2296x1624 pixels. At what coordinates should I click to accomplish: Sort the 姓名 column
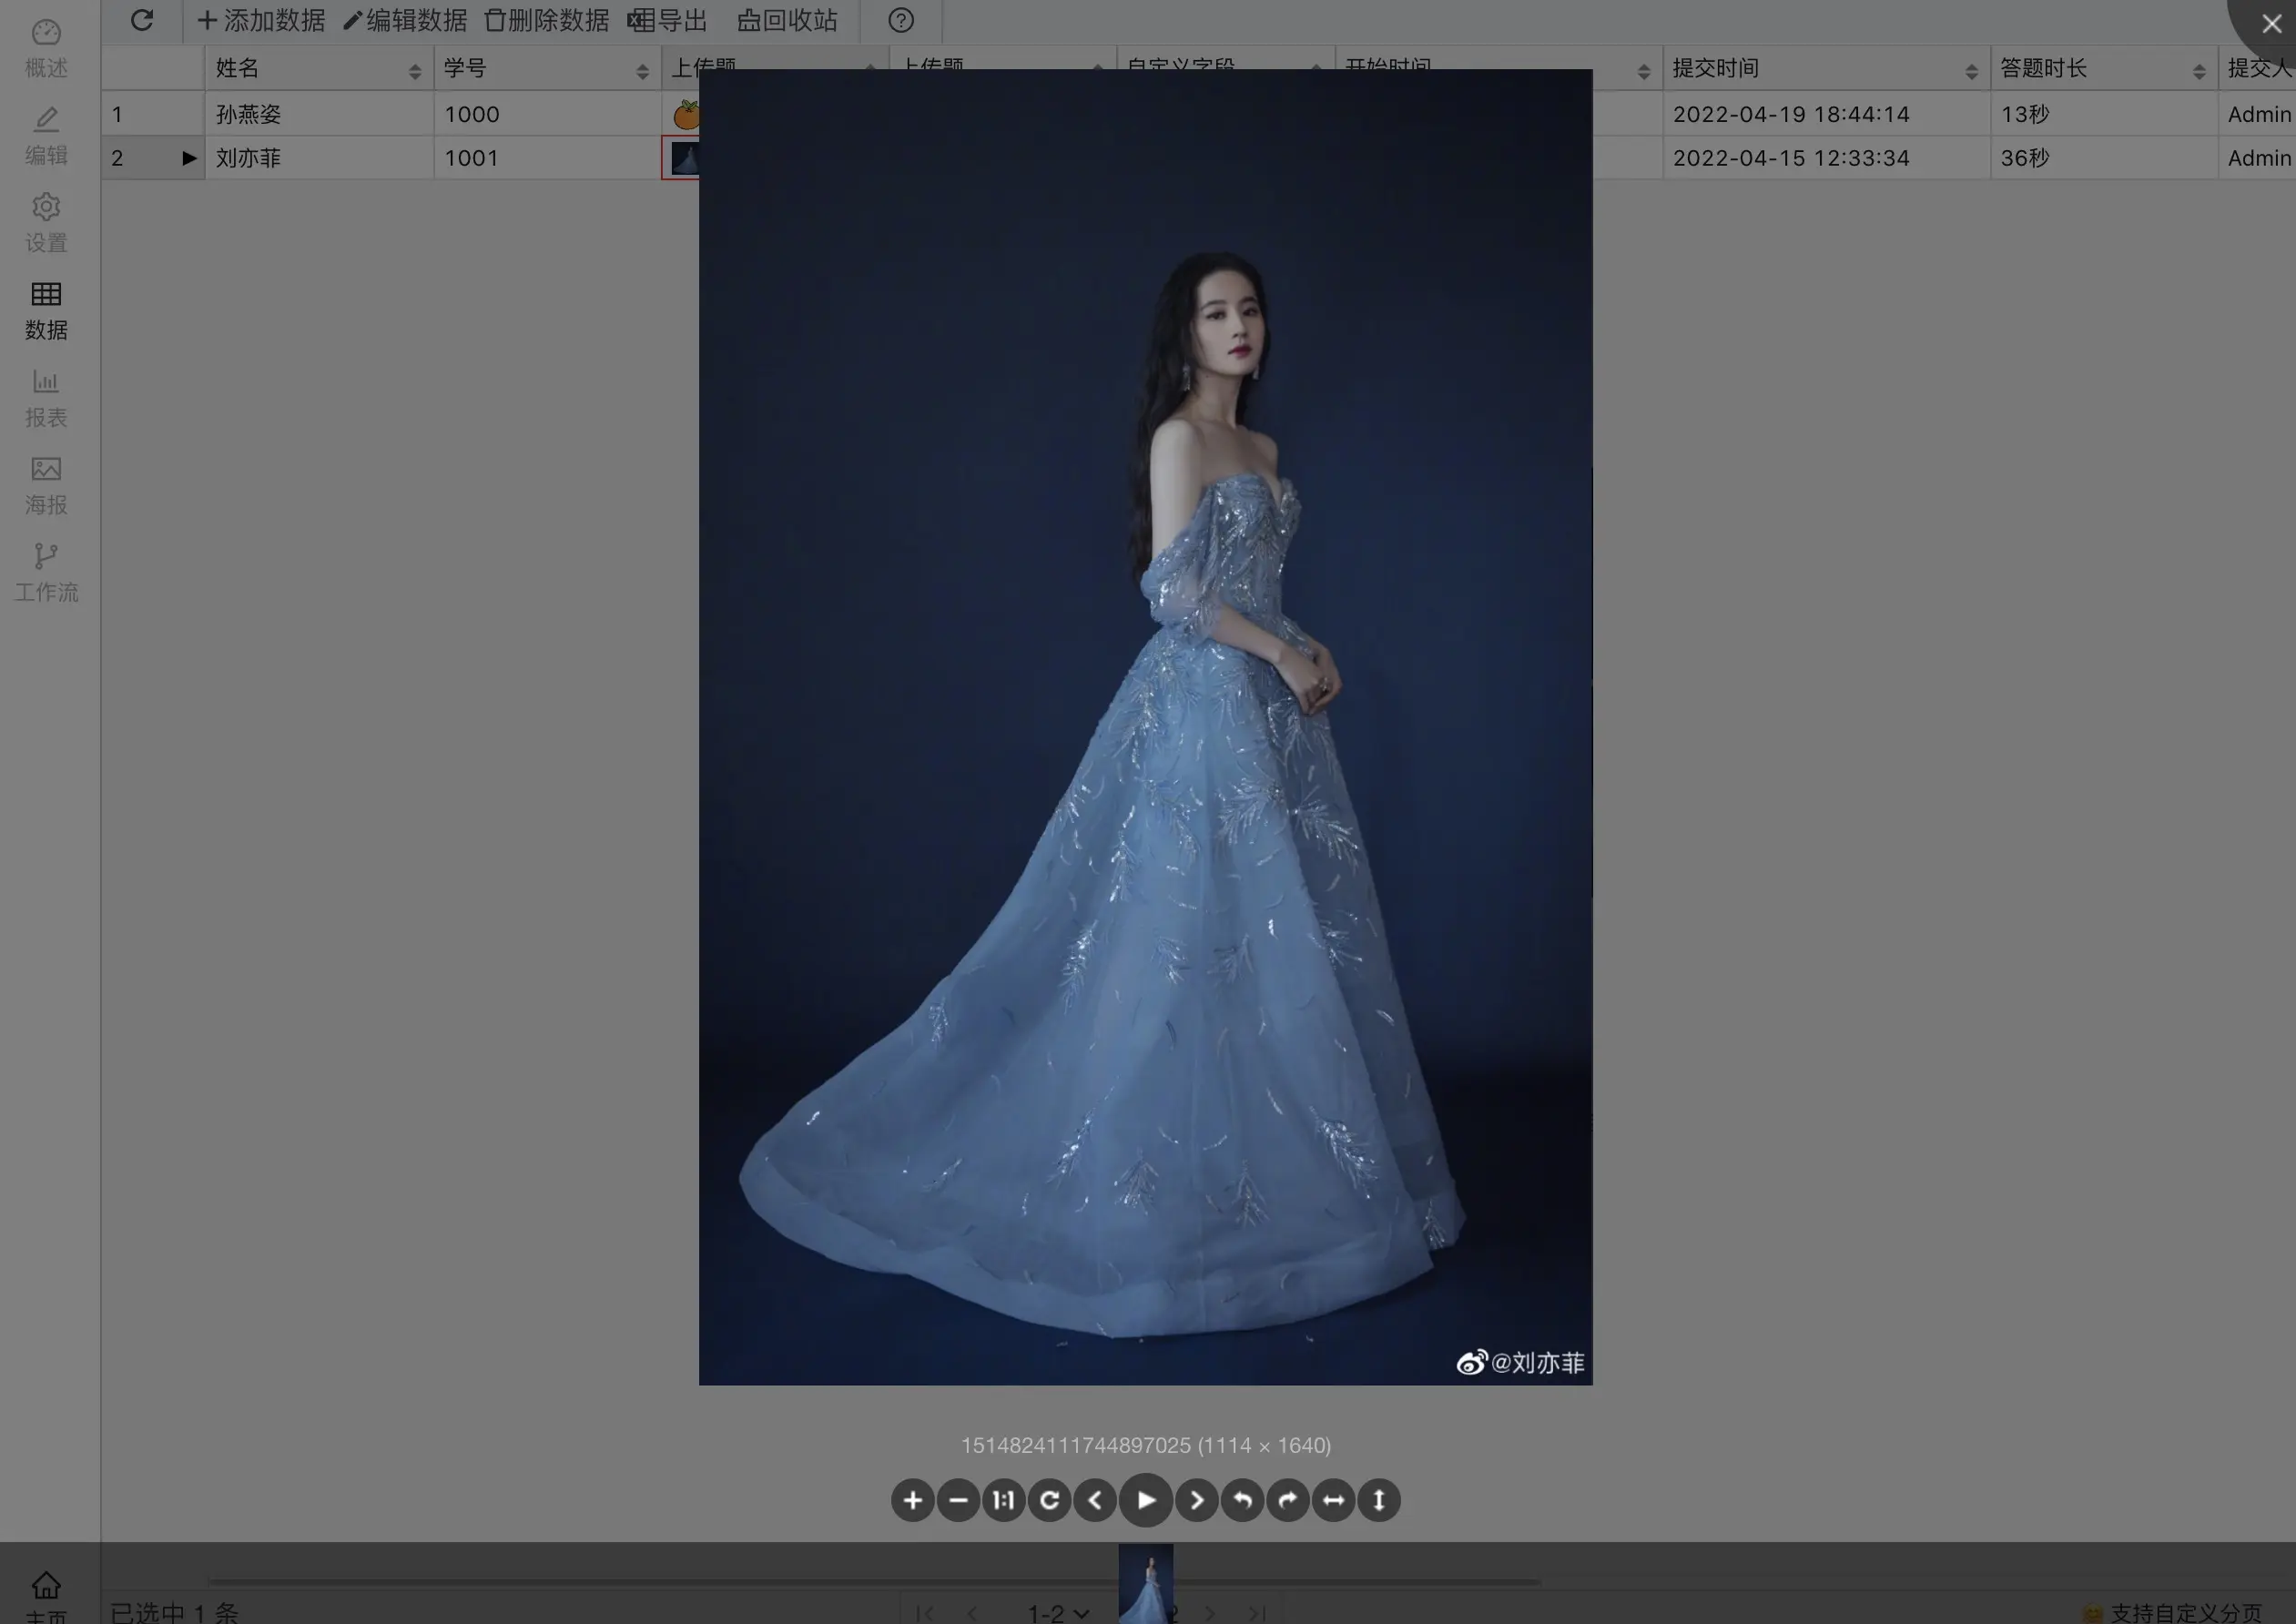414,71
